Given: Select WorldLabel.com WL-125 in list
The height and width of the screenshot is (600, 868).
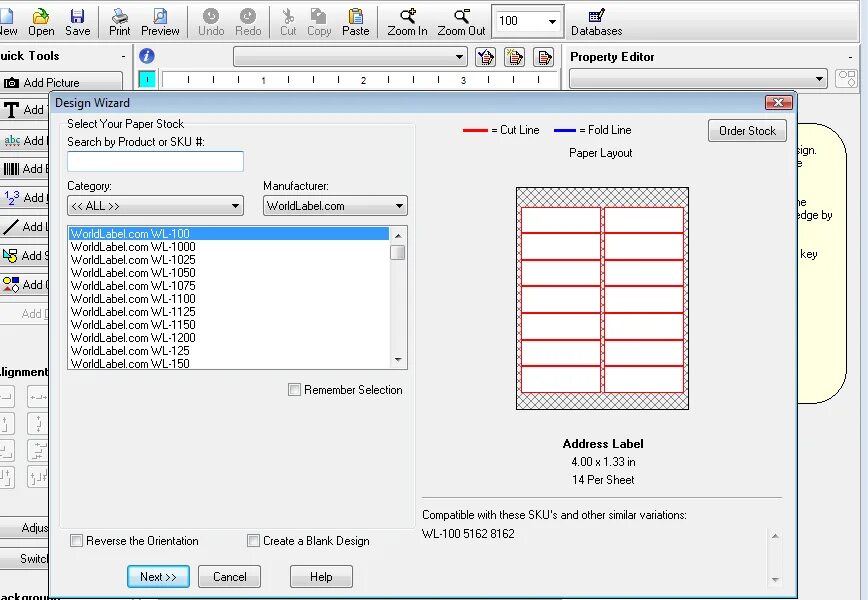Looking at the screenshot, I should point(229,351).
